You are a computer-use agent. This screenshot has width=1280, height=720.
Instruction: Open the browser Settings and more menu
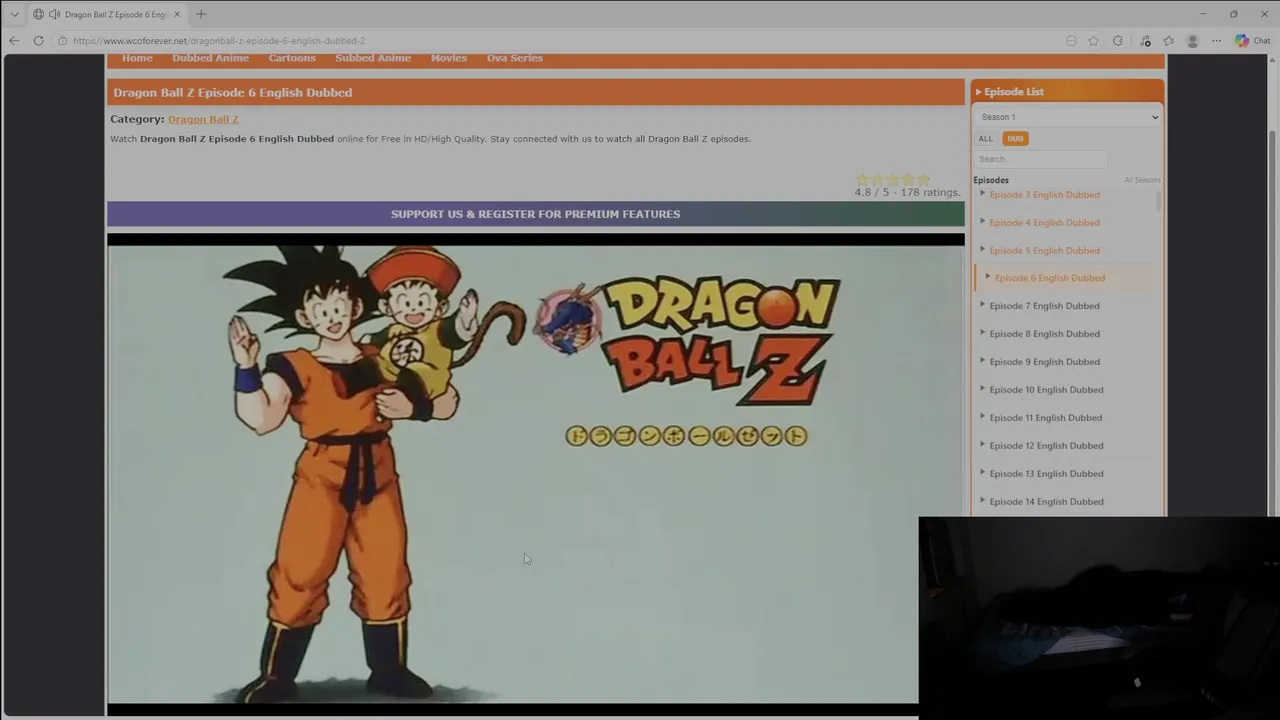point(1217,41)
